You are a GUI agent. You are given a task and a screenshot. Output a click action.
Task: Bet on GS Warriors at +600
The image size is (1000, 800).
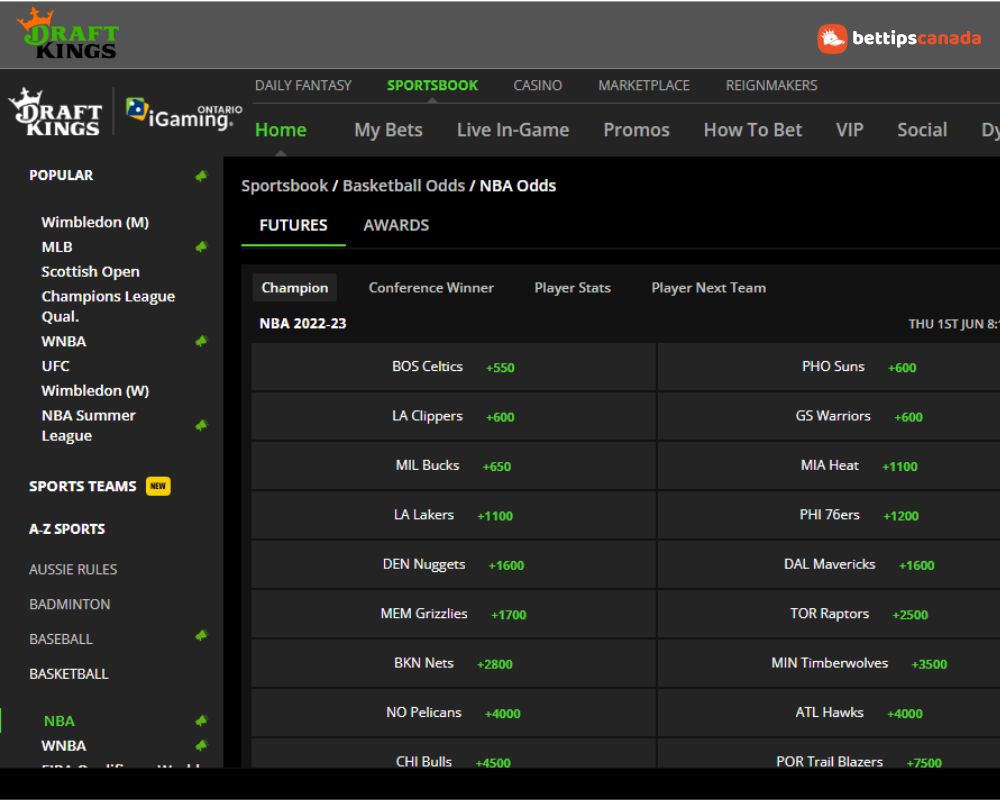[x=829, y=416]
